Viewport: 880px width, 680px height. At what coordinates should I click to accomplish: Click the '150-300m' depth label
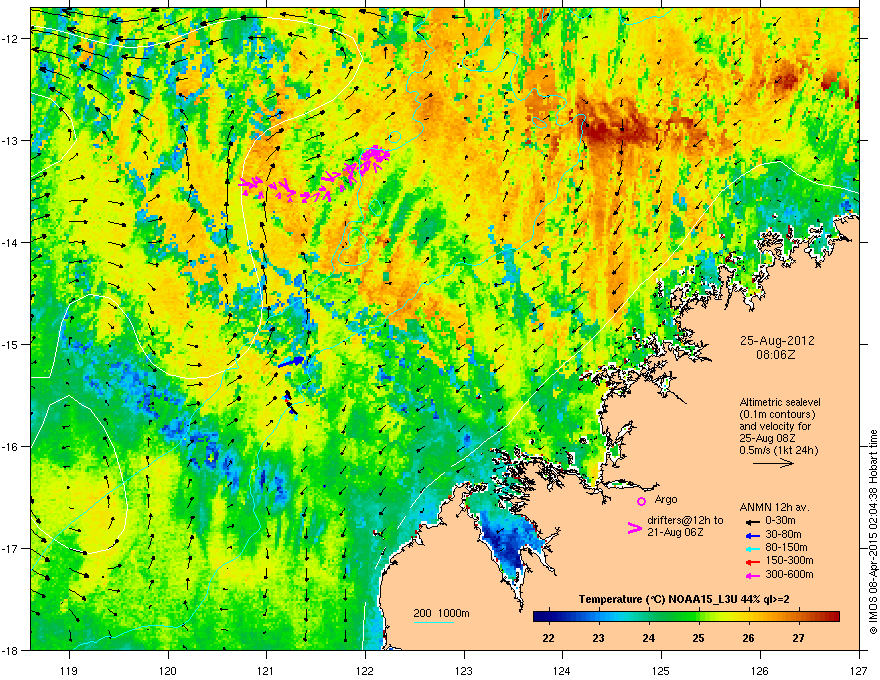coord(789,560)
